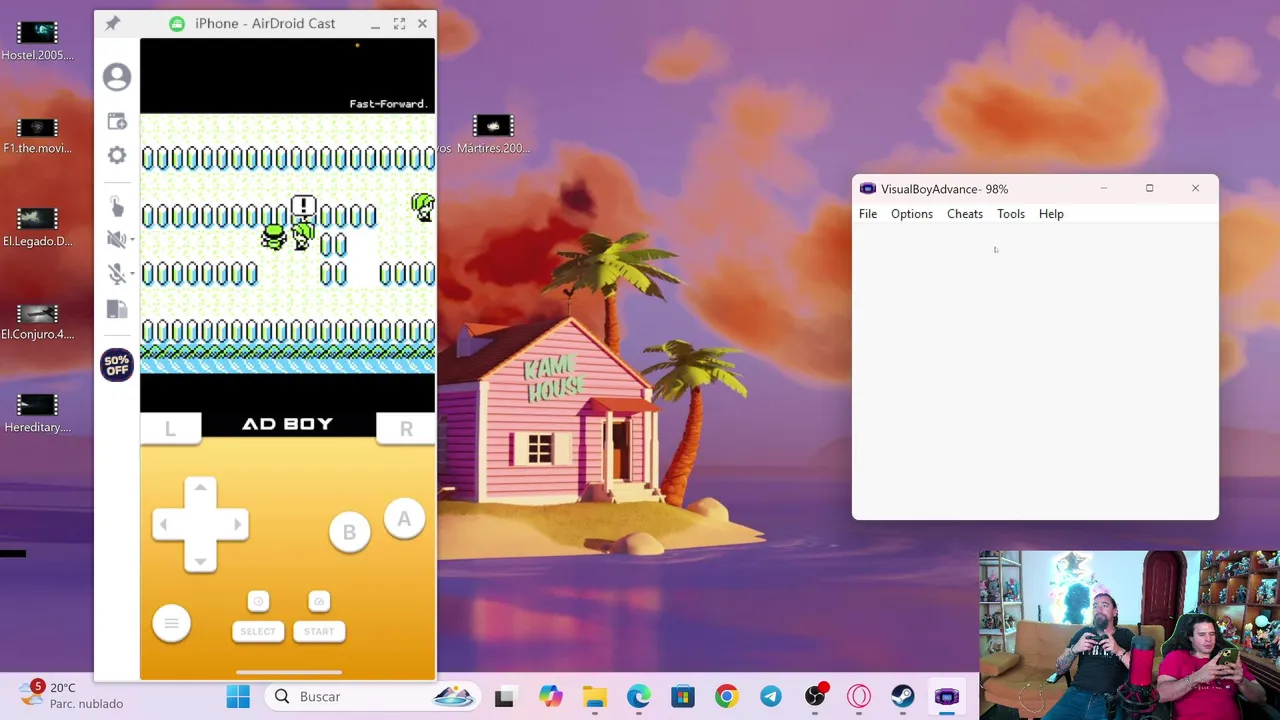Tap the SELECT button on emulator

coord(258,631)
